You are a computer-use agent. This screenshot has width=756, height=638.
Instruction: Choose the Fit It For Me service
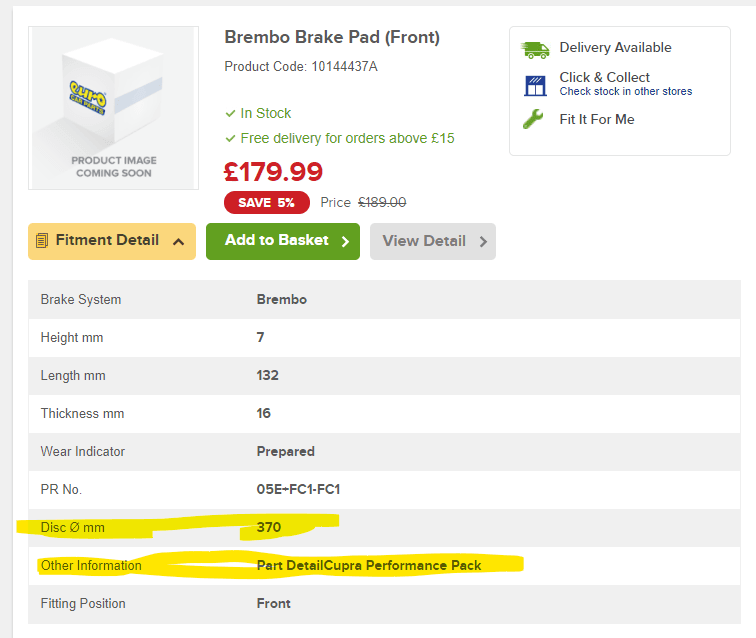tap(596, 120)
